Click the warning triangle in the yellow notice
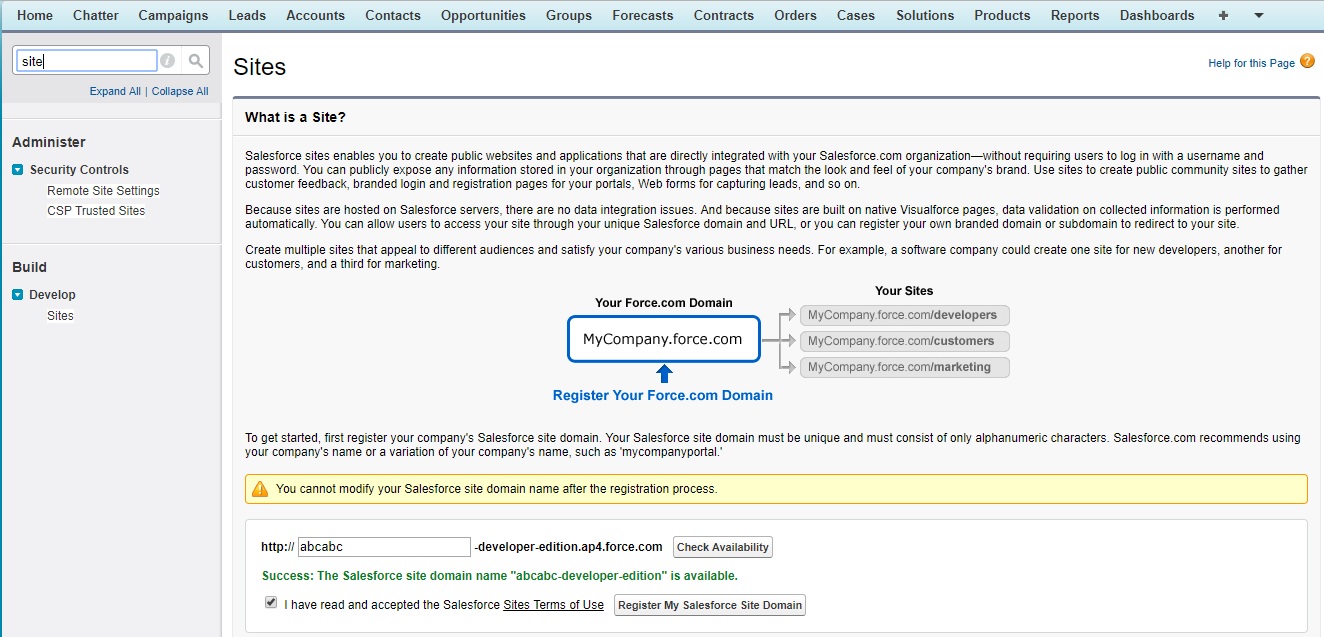The height and width of the screenshot is (637, 1324). click(x=261, y=488)
